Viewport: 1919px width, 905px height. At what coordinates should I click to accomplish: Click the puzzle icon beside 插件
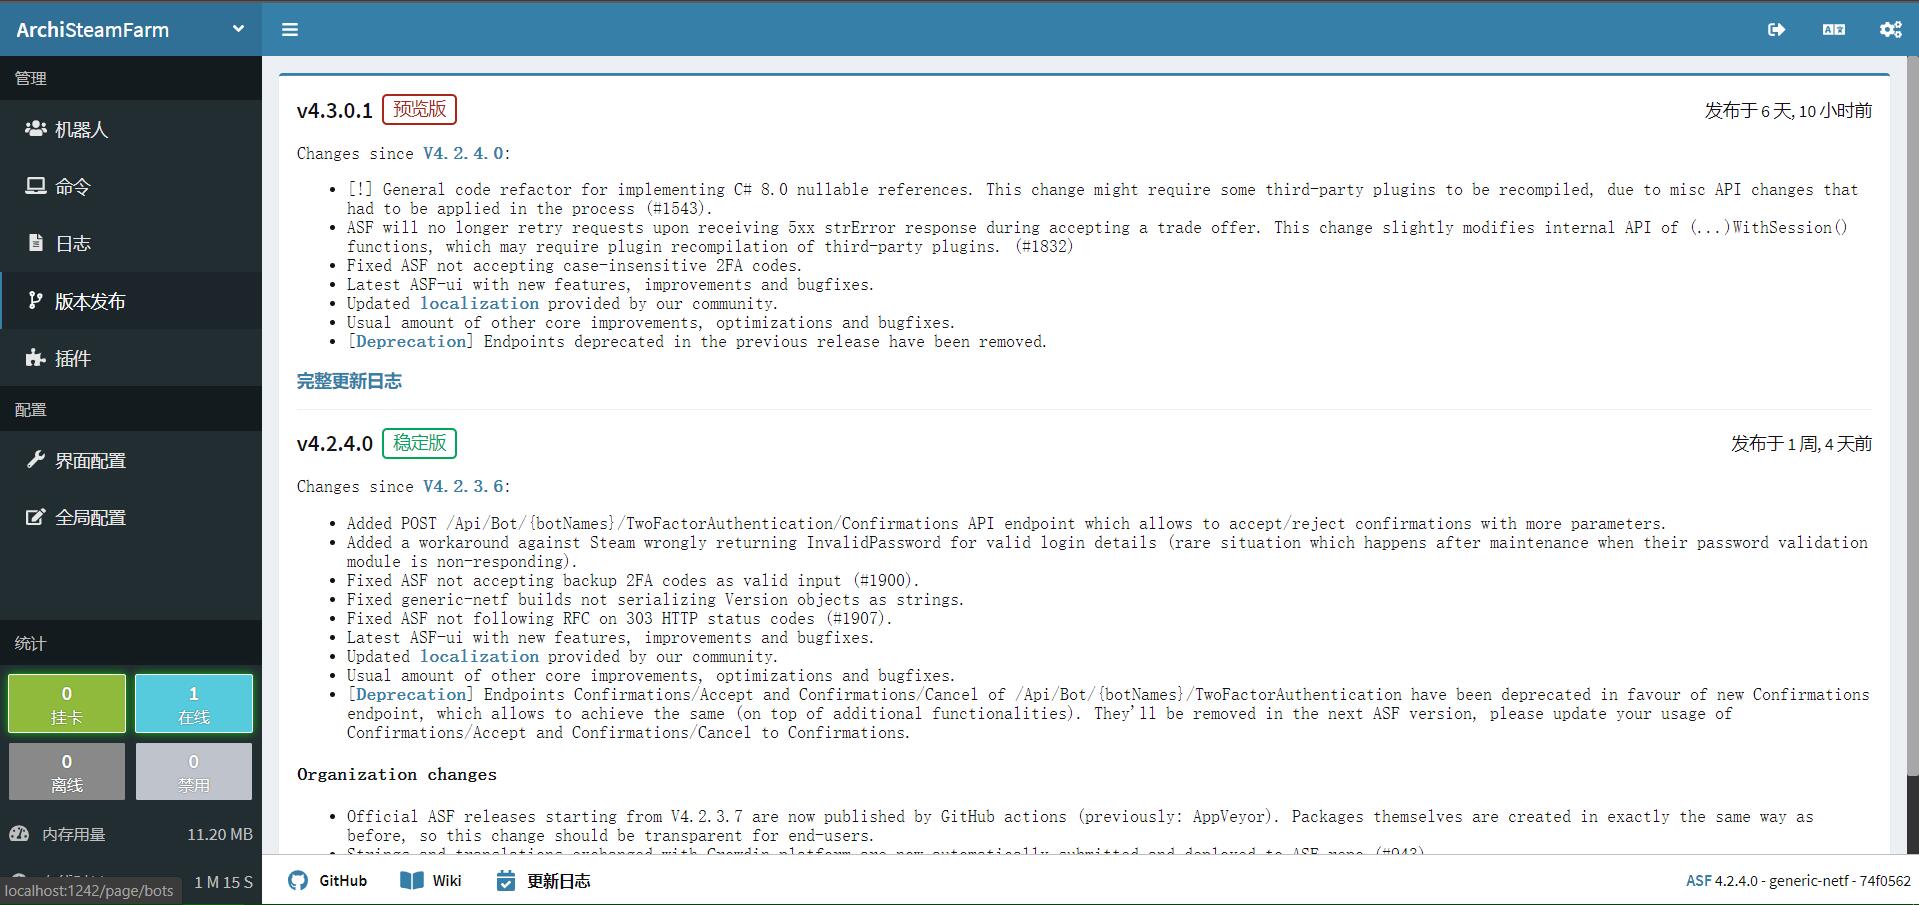tap(36, 358)
